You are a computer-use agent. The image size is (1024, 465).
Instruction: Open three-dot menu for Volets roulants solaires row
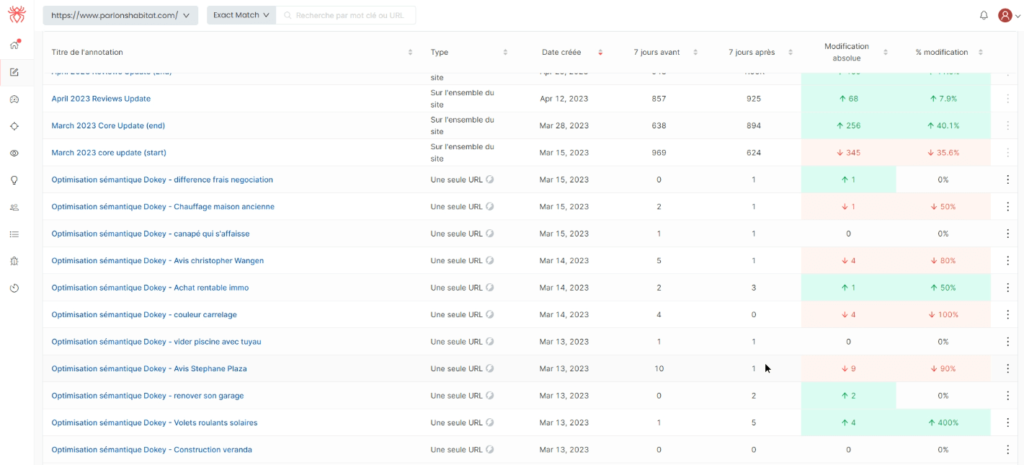[1008, 423]
